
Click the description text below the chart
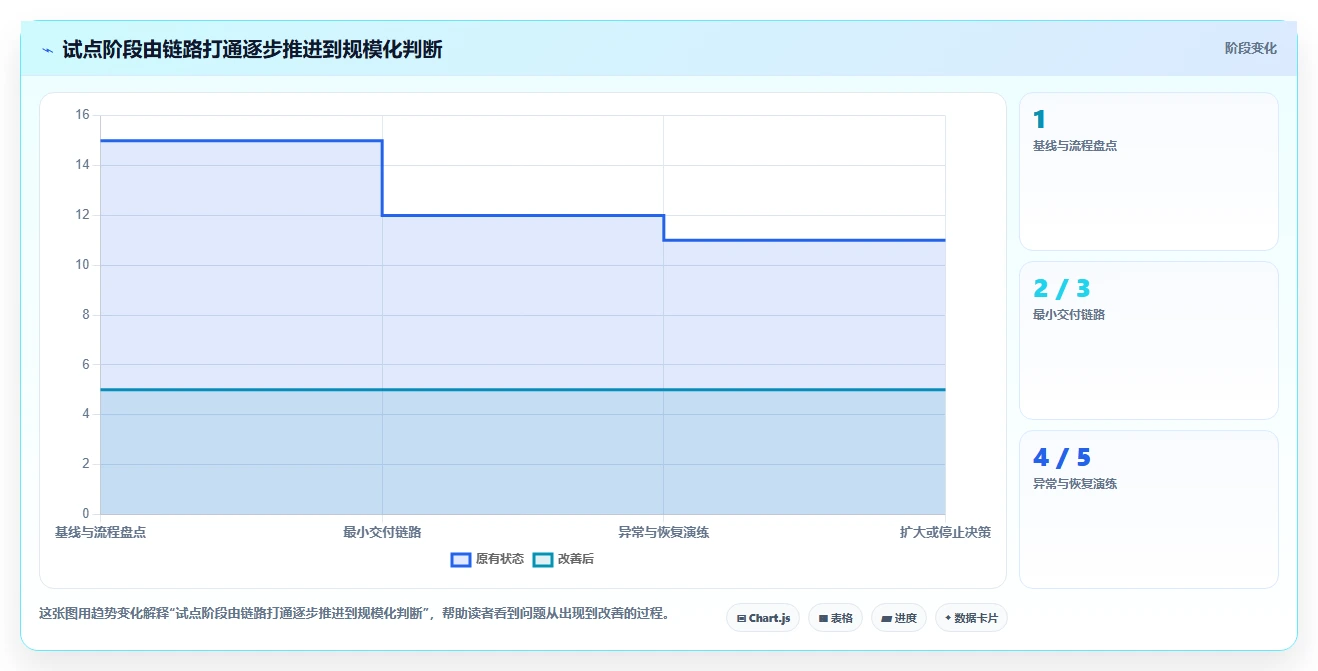pyautogui.click(x=354, y=613)
